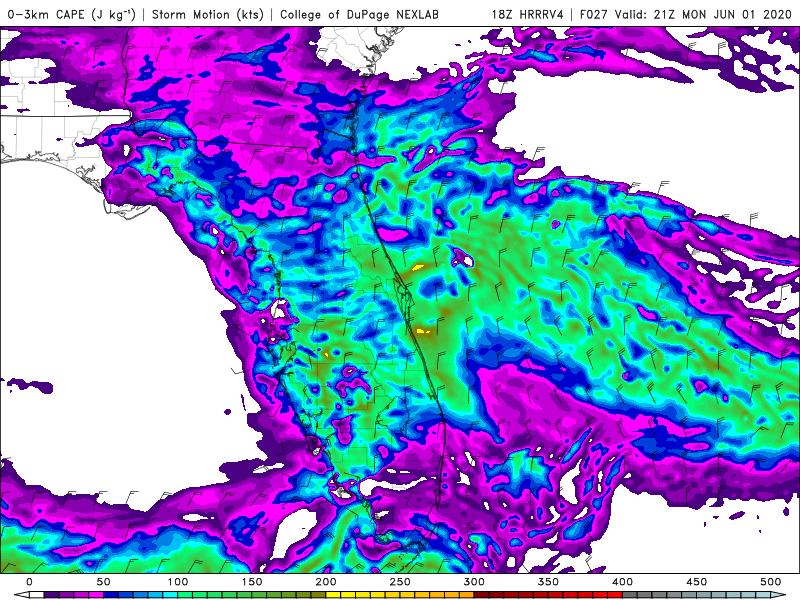Click the '150' label on the color scale

point(252,582)
